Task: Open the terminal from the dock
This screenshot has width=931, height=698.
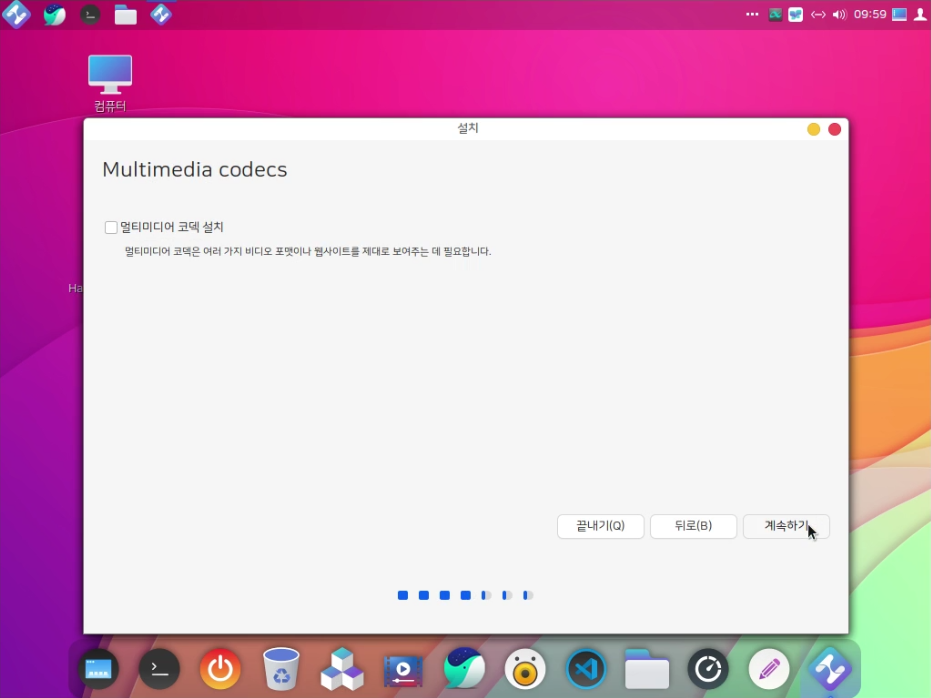Action: click(159, 668)
